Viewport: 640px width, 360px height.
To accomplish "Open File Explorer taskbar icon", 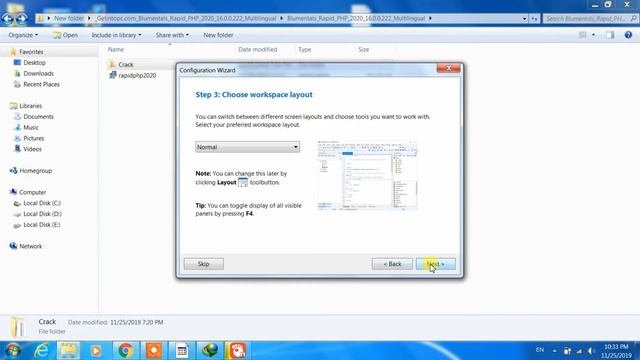I will point(68,351).
